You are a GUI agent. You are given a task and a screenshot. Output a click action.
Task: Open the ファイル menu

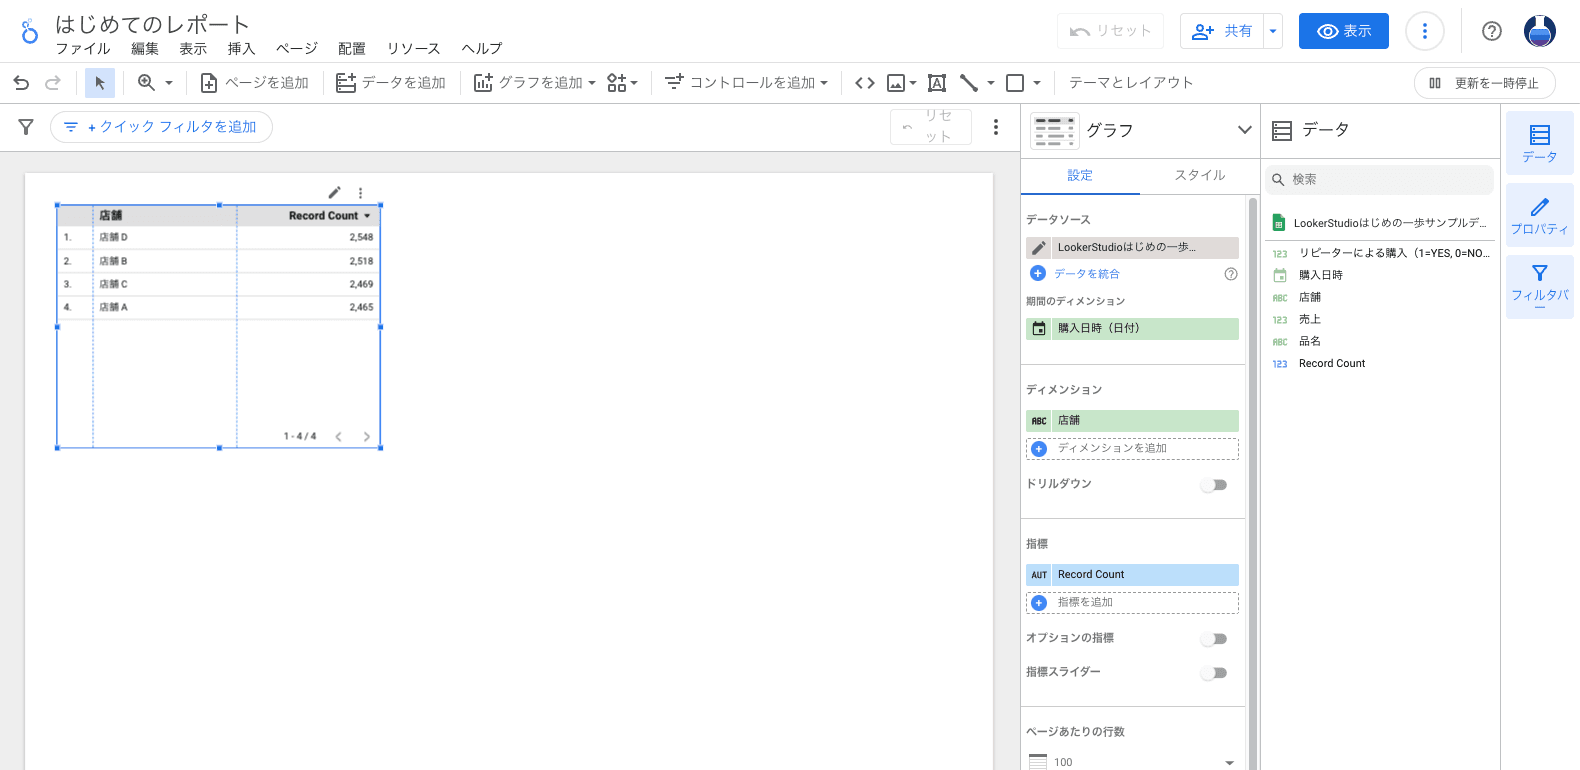(83, 49)
